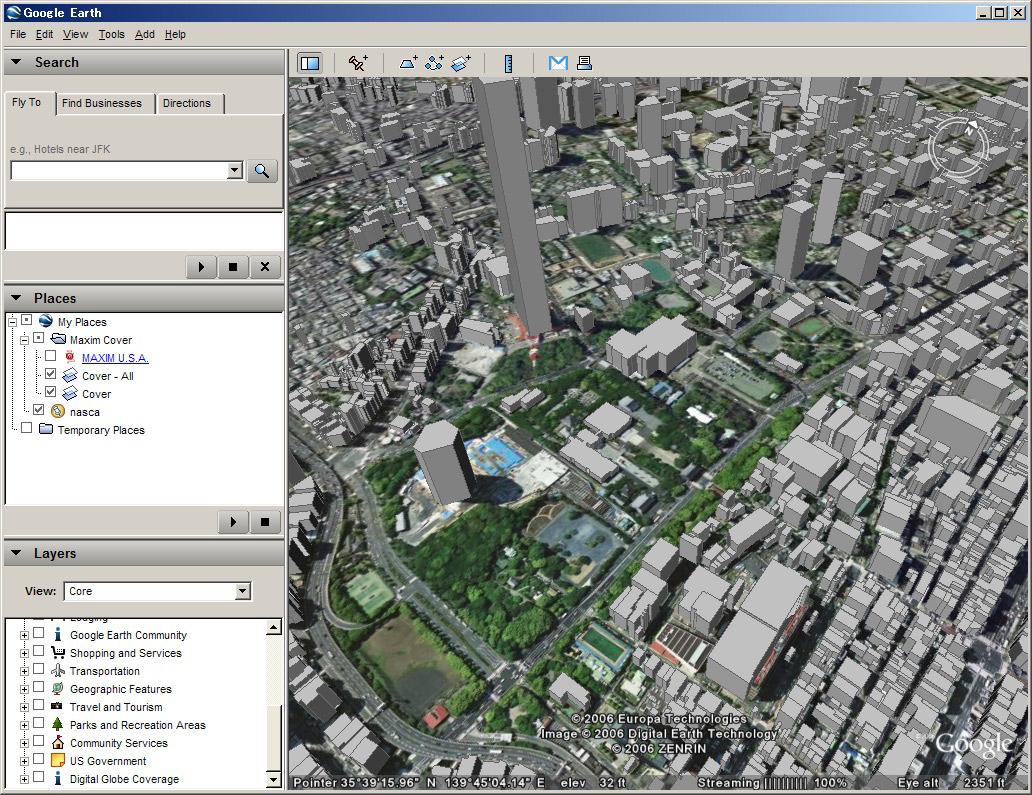Enable the Transportation layer checkbox
The height and width of the screenshot is (795, 1032).
39,670
